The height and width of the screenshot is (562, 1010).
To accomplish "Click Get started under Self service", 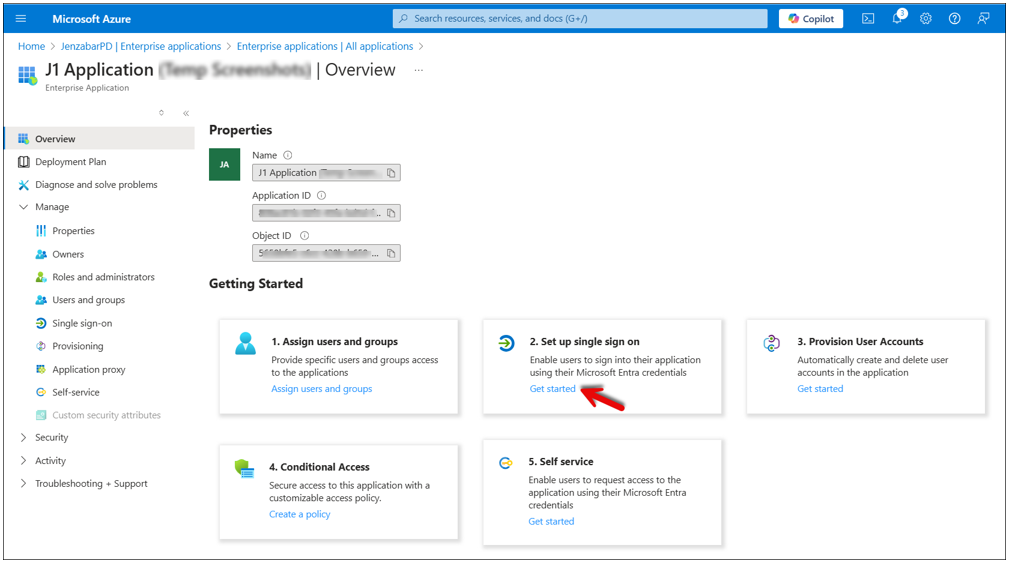I will click(551, 521).
